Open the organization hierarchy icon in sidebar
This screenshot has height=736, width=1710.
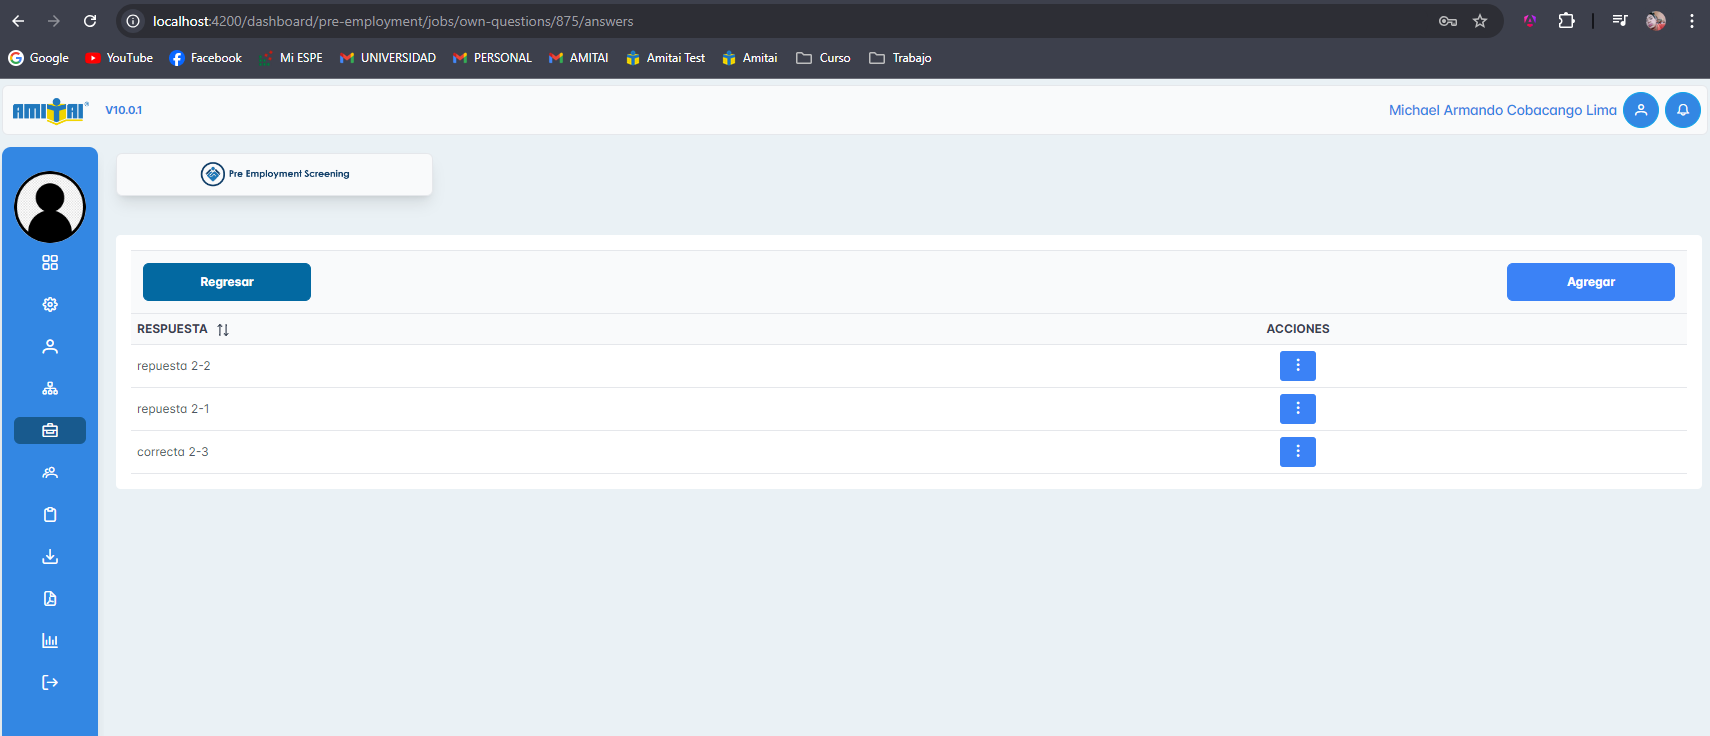(x=50, y=389)
